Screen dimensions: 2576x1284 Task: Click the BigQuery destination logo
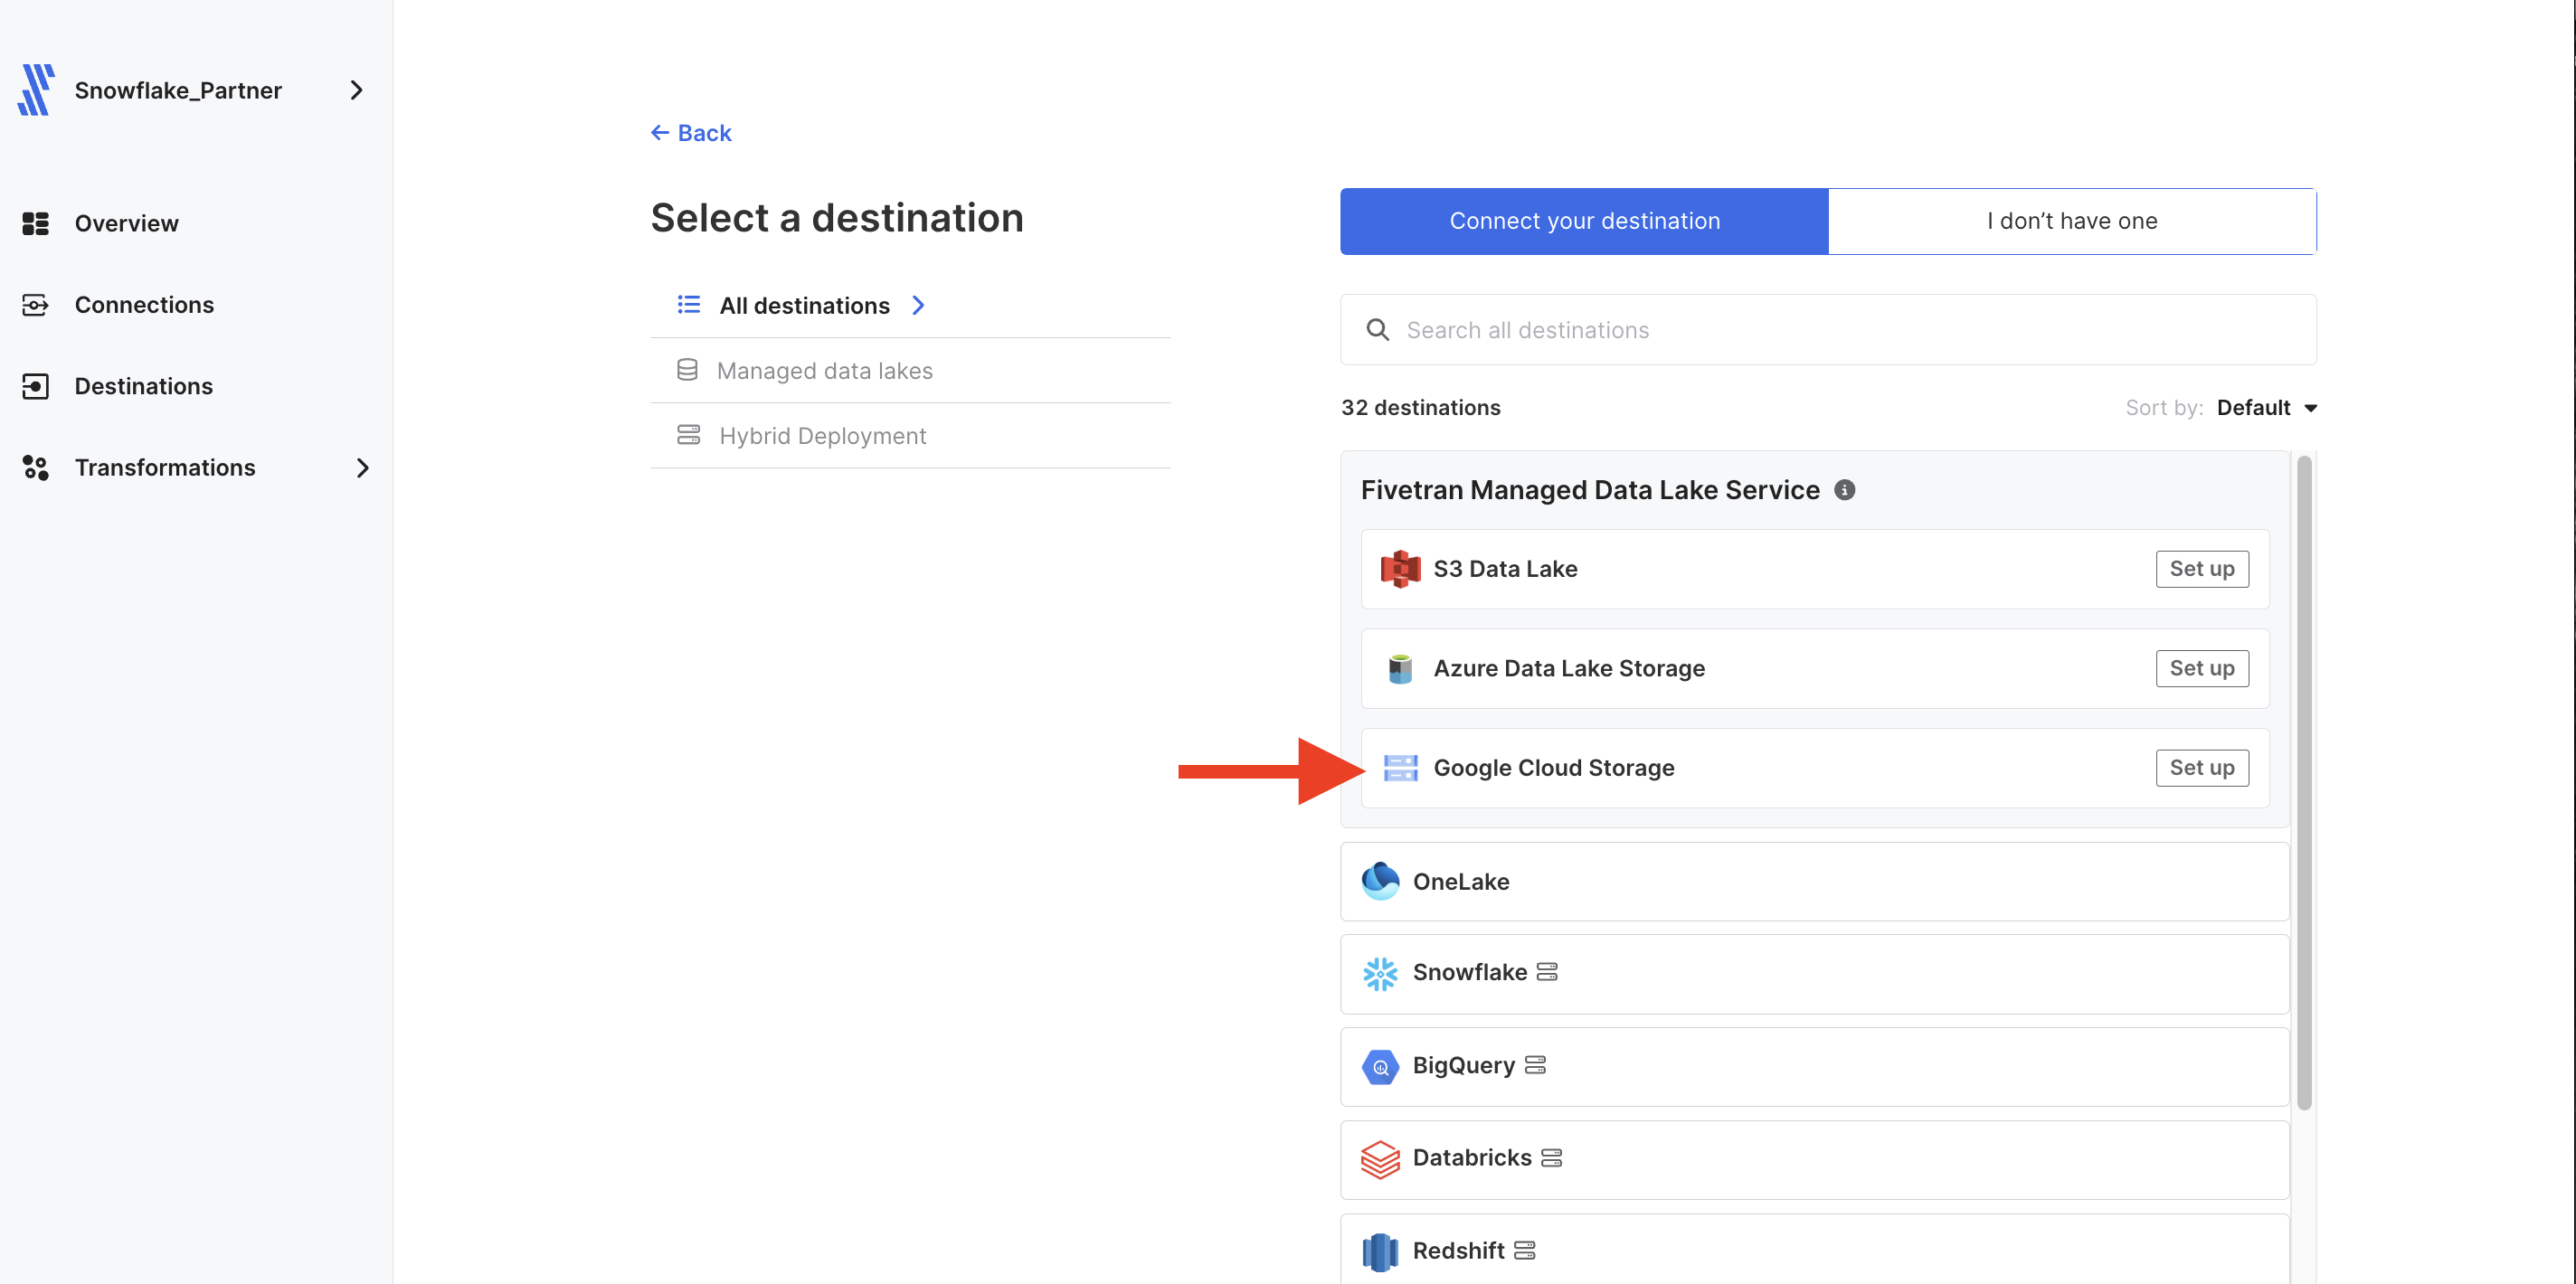pos(1380,1066)
